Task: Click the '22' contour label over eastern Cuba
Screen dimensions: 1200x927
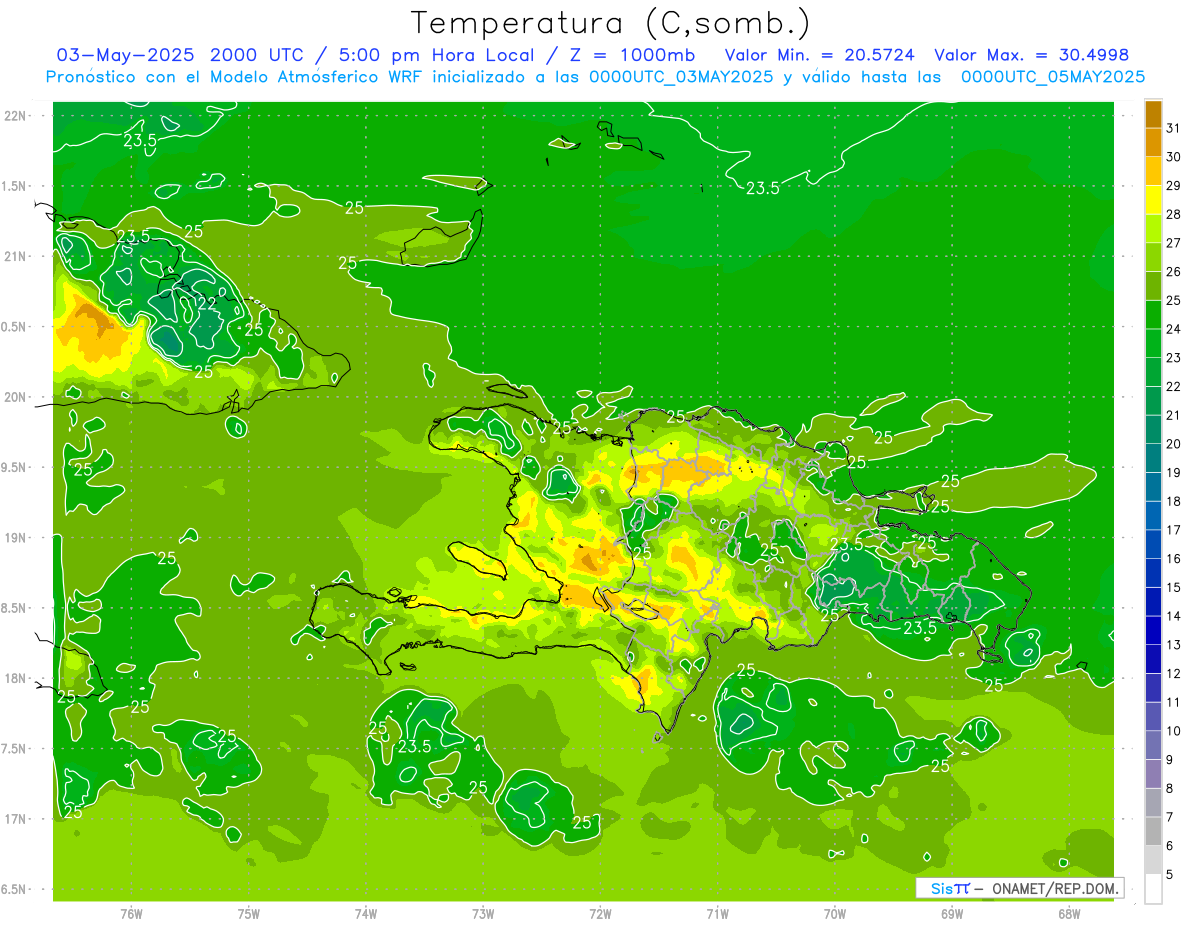Action: click(x=206, y=303)
